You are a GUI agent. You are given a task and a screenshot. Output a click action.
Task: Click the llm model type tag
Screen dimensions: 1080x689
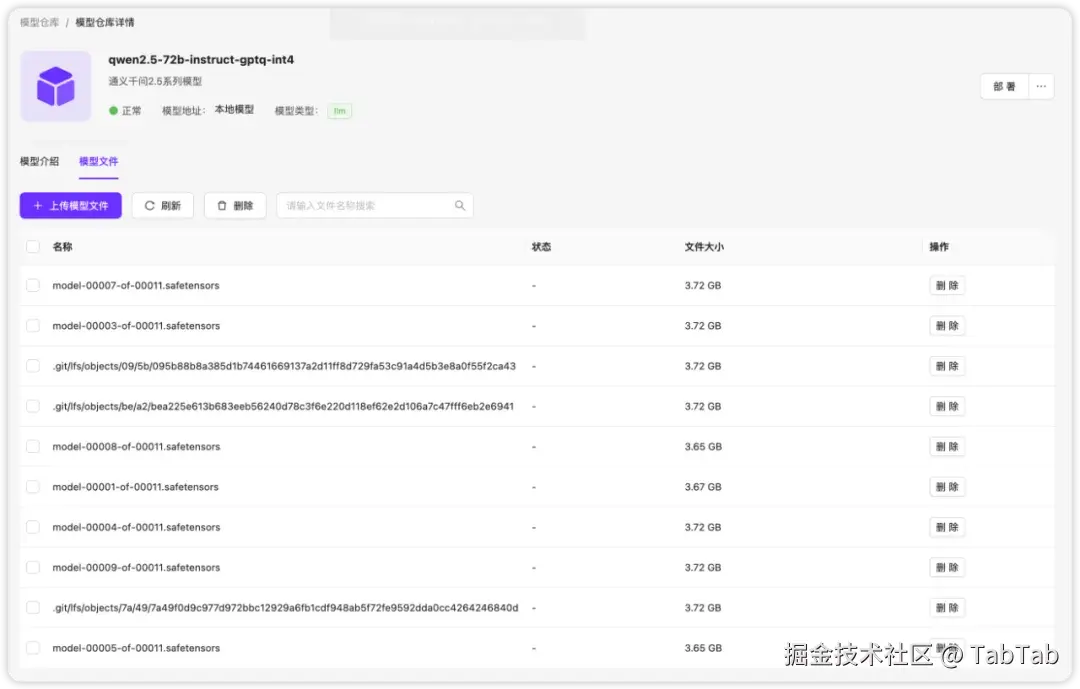coord(340,111)
